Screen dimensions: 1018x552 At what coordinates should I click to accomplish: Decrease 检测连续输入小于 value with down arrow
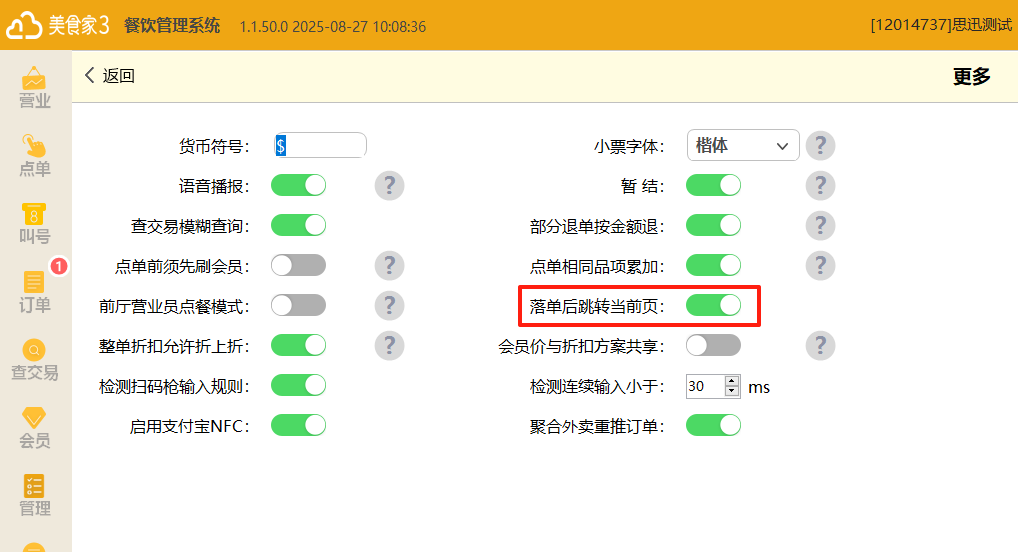coord(732,391)
